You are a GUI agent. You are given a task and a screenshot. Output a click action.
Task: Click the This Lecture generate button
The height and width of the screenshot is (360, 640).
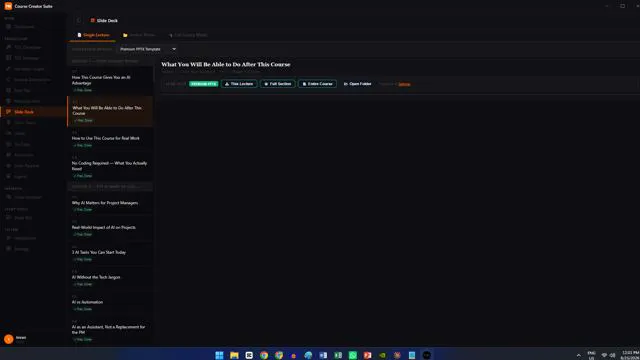239,84
